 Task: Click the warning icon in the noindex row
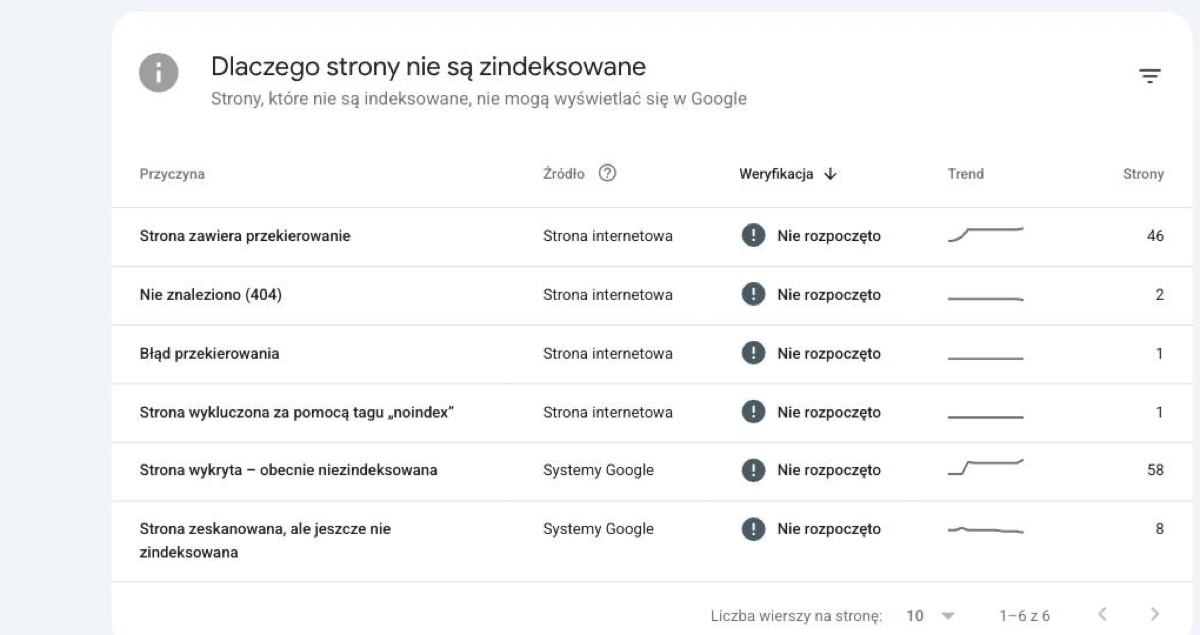coord(752,412)
